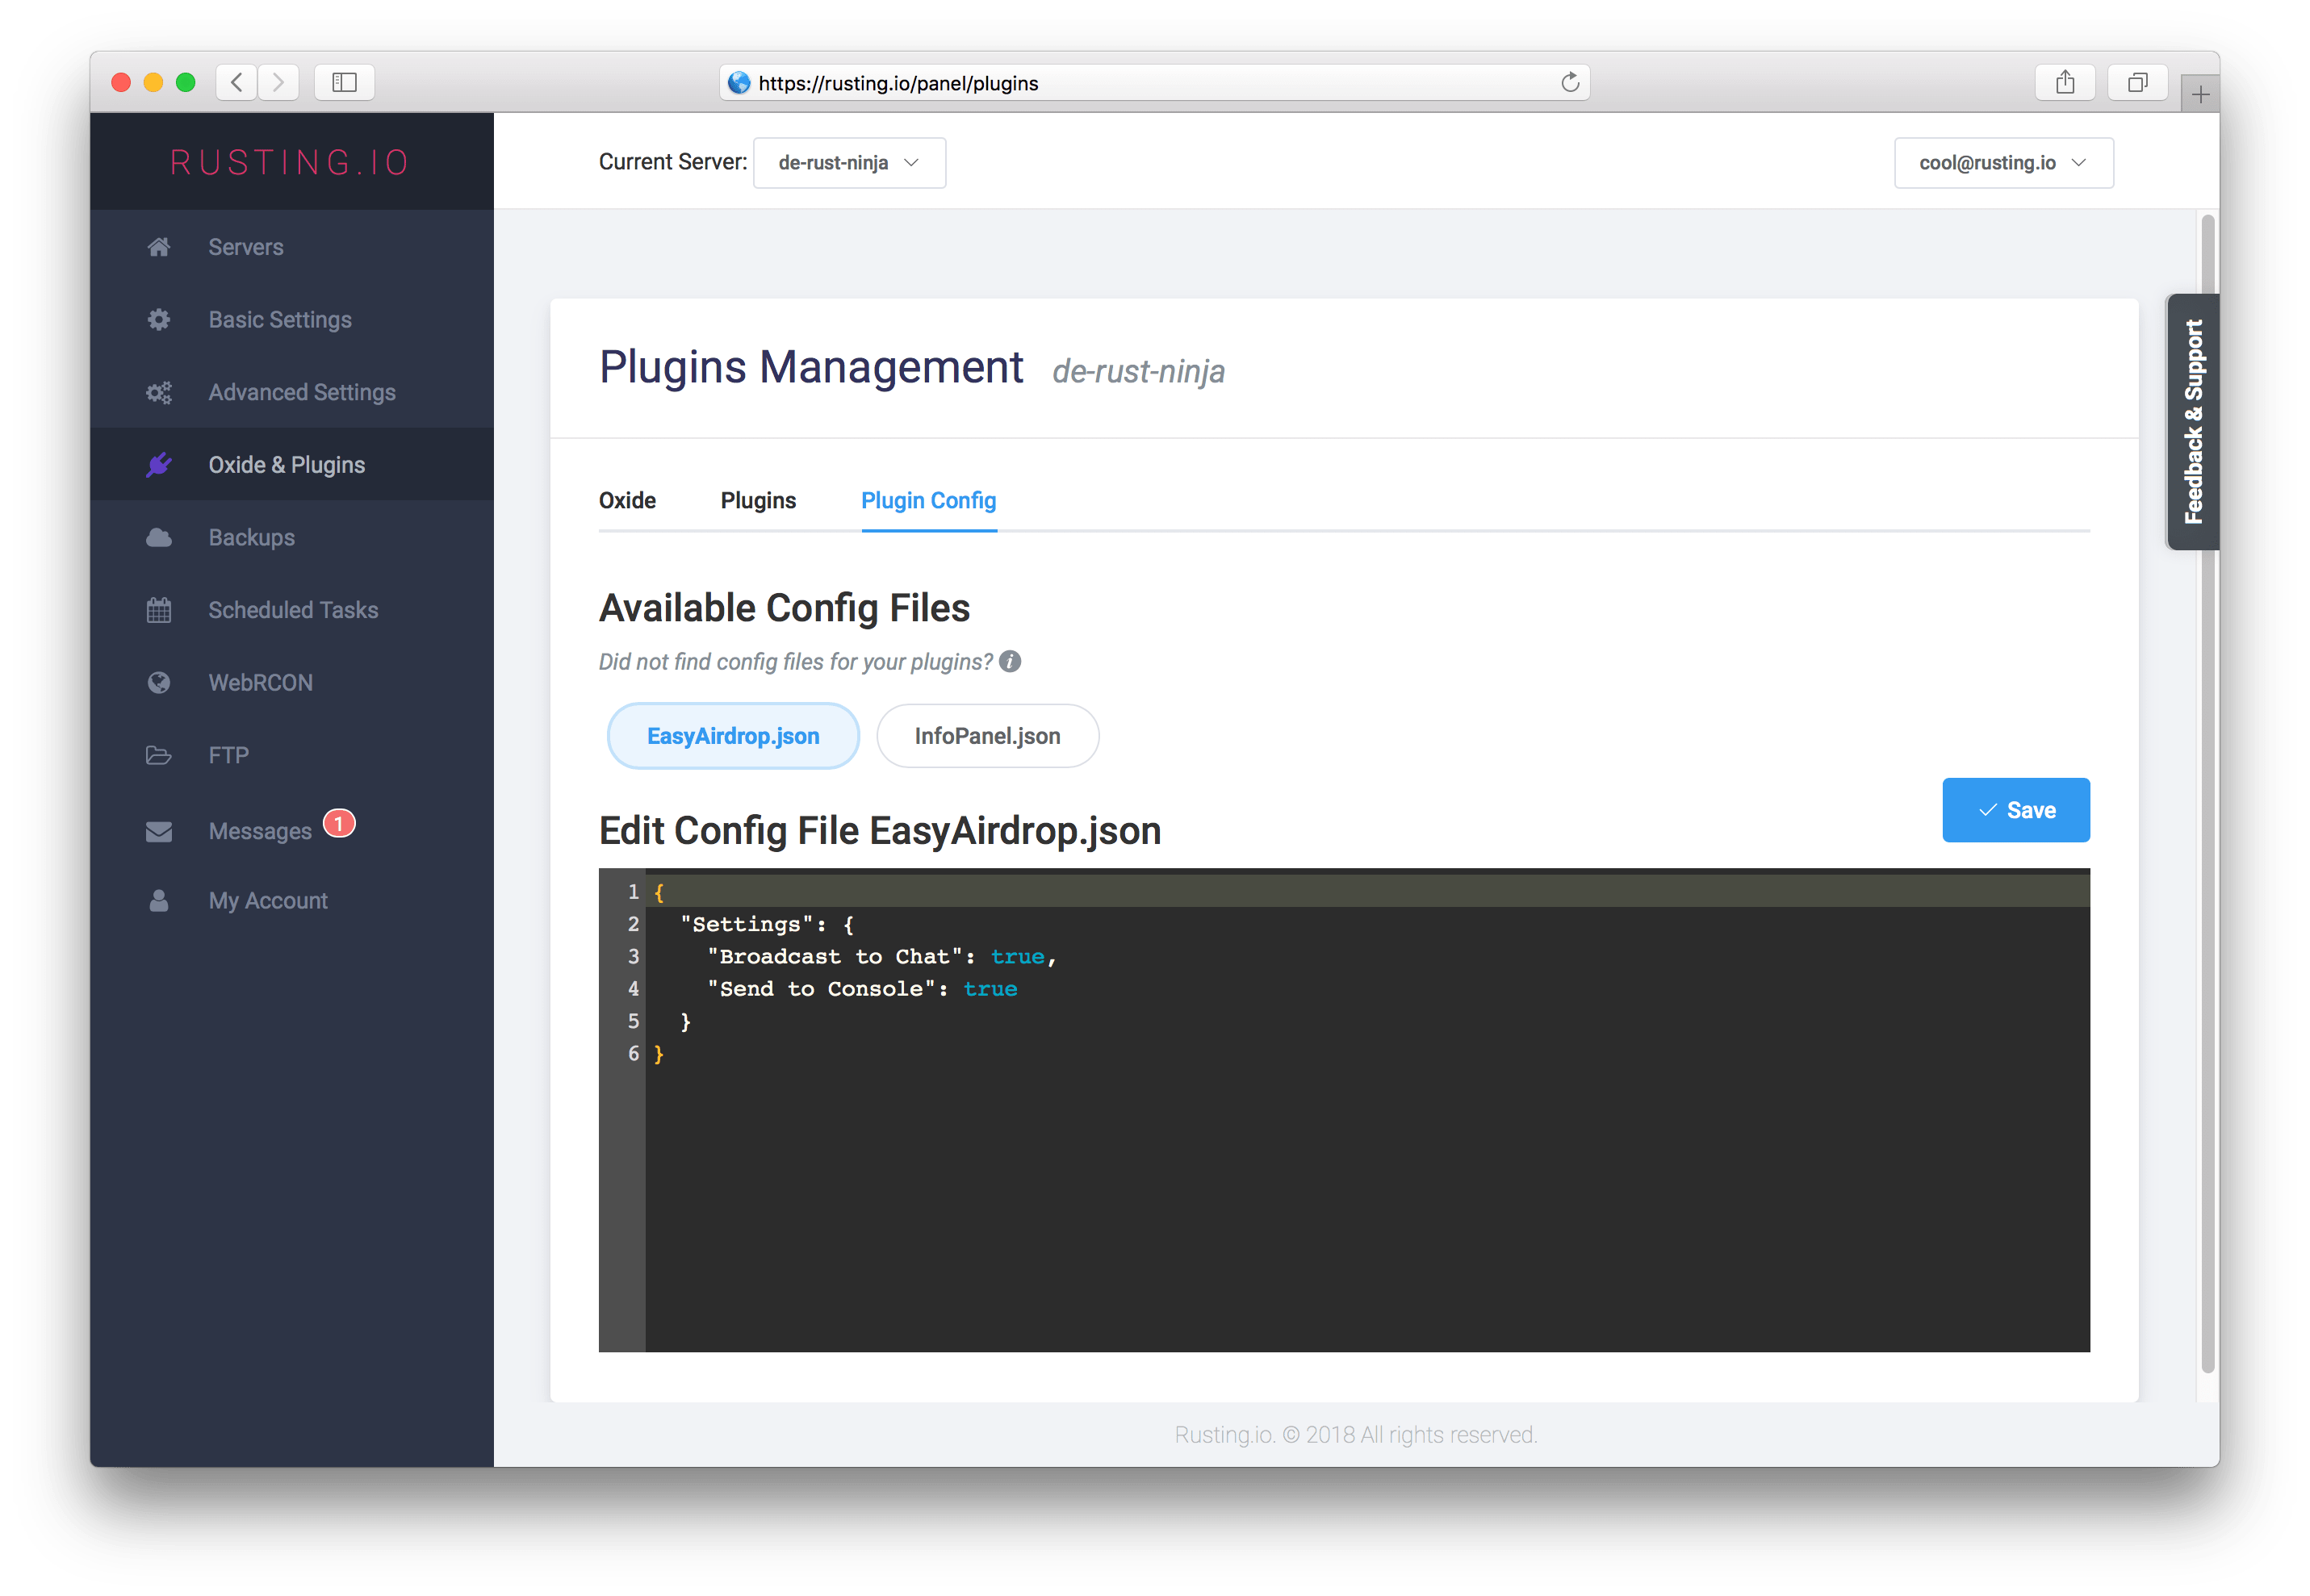Click the opening brace on line 1
Image resolution: width=2310 pixels, height=1596 pixels.
coord(658,892)
